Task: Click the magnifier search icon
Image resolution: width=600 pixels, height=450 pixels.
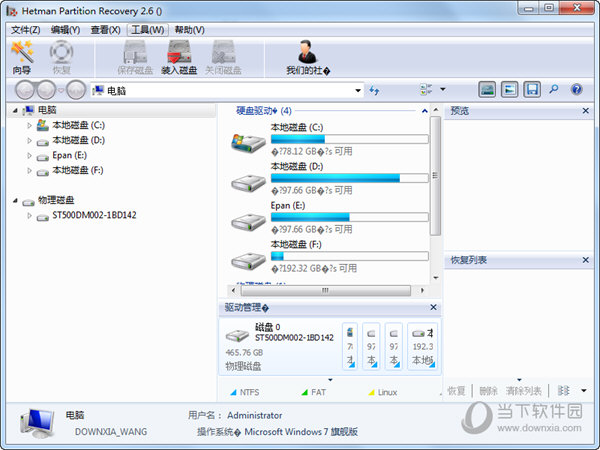Action: 554,90
